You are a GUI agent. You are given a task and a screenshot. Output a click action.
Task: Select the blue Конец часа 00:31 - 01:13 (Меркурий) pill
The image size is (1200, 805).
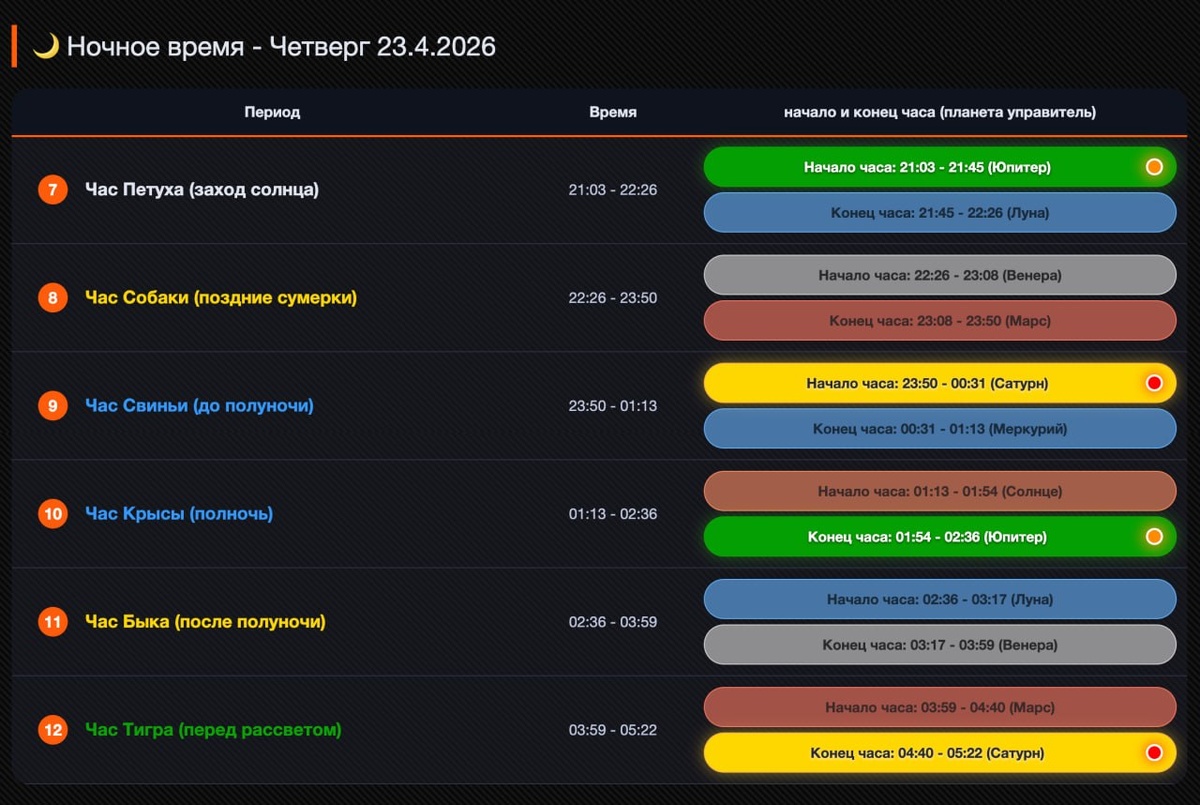pos(940,429)
